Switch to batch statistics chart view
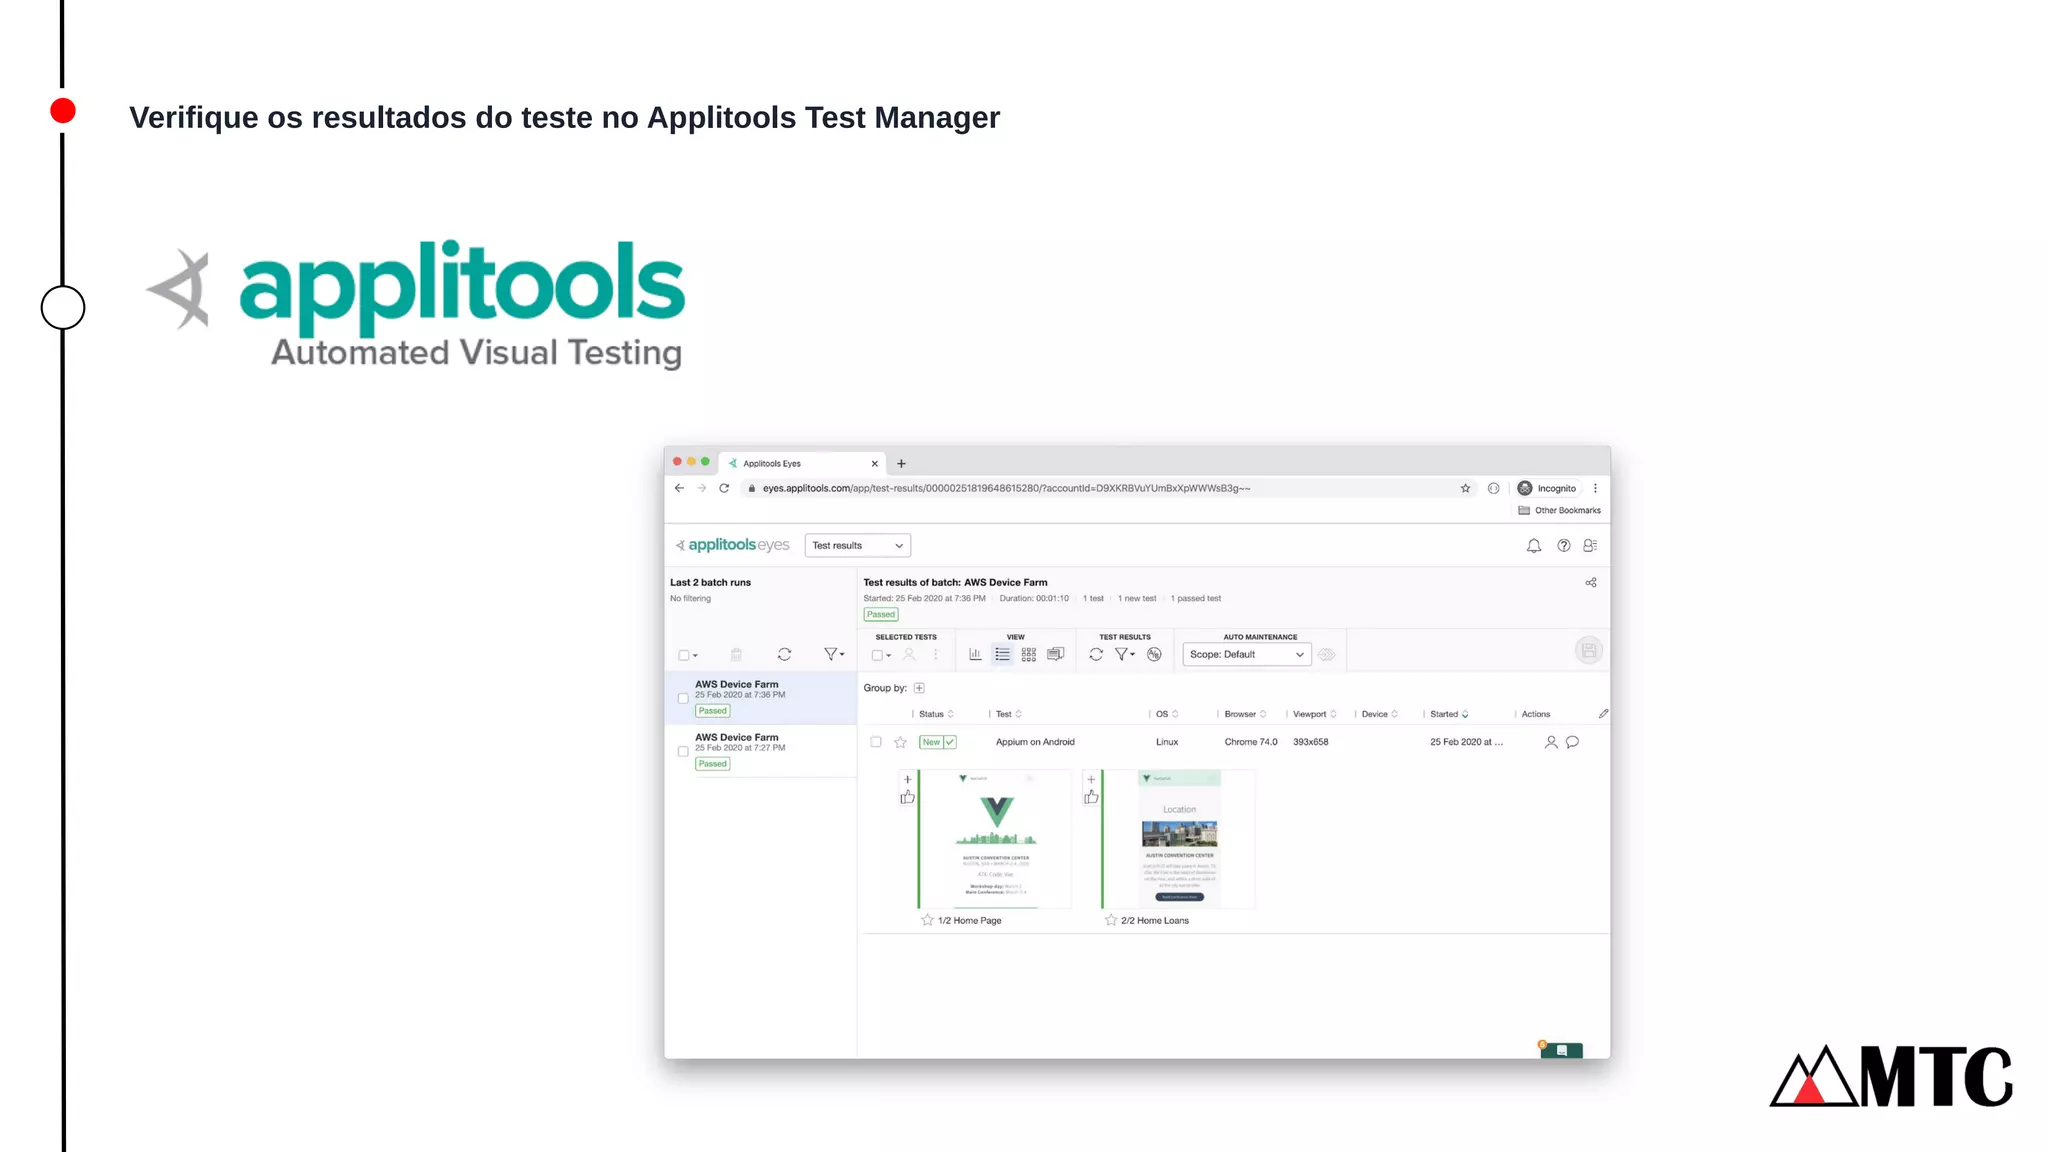This screenshot has height=1152, width=2048. (x=975, y=655)
